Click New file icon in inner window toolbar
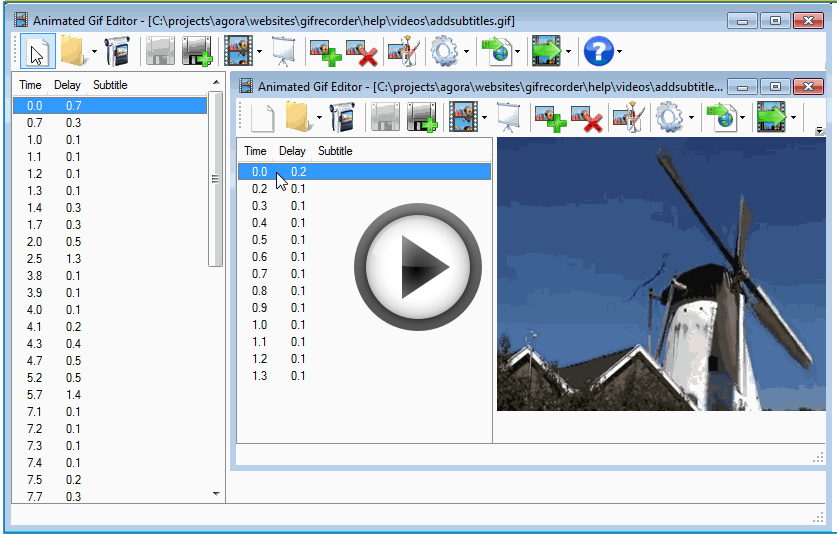Viewport: 837px width, 534px height. pyautogui.click(x=263, y=117)
